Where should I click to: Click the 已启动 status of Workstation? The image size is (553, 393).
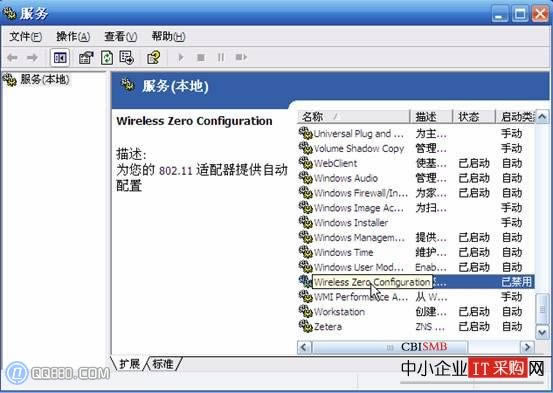point(474,312)
